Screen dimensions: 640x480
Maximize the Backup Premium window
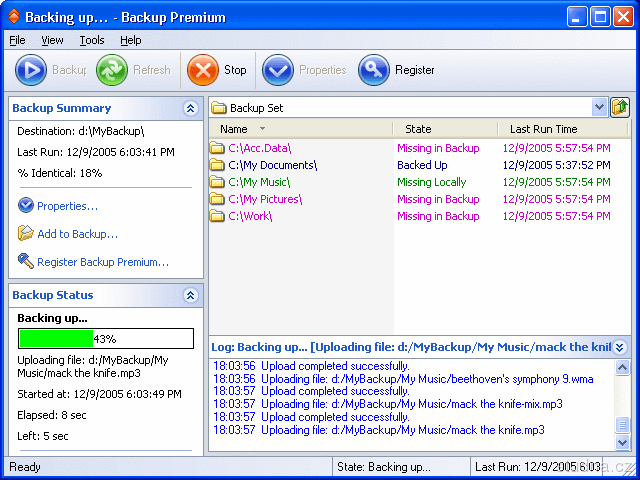[600, 17]
